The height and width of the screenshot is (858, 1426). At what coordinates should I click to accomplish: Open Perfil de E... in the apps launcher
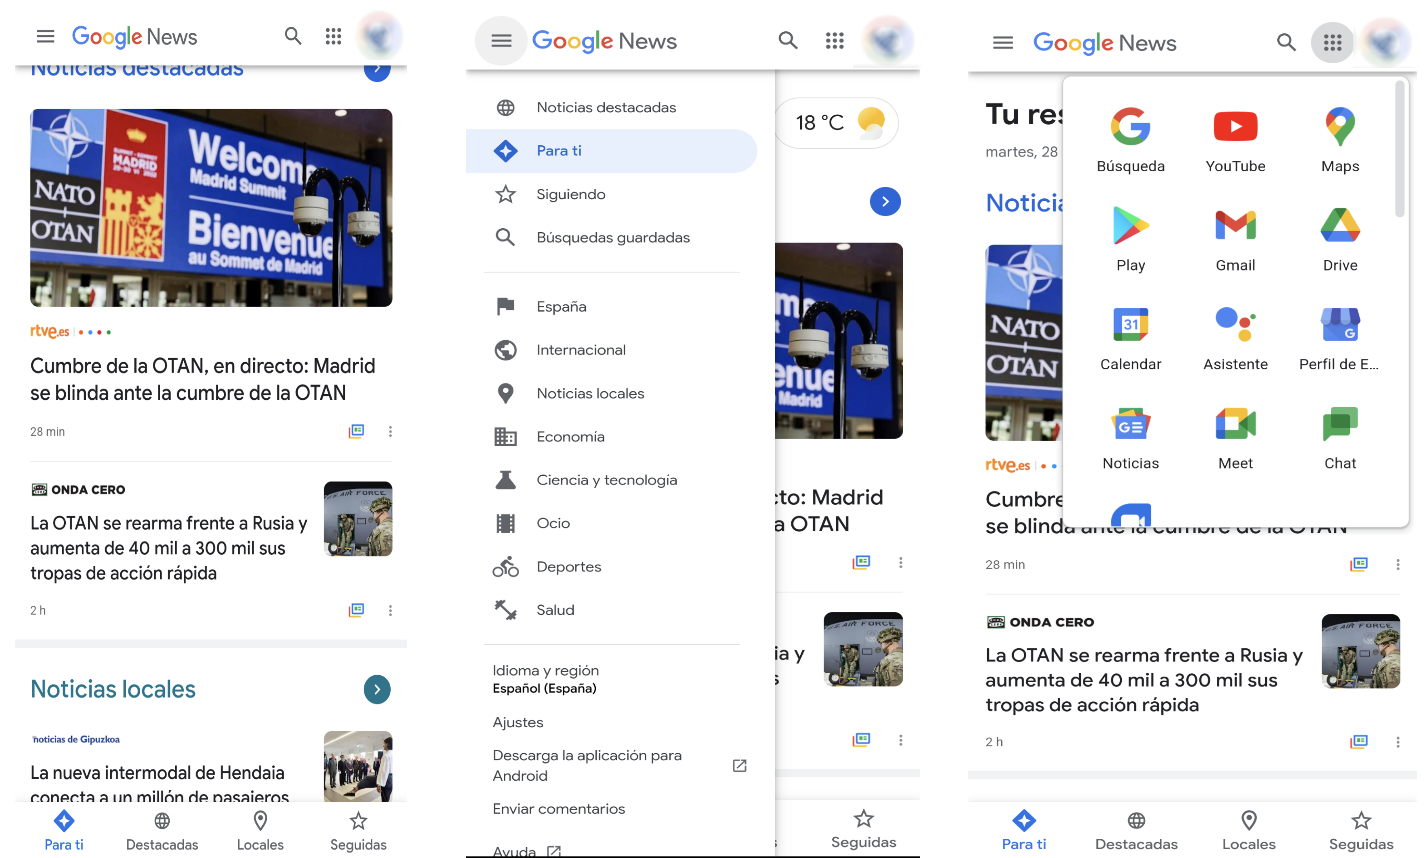pyautogui.click(x=1340, y=338)
